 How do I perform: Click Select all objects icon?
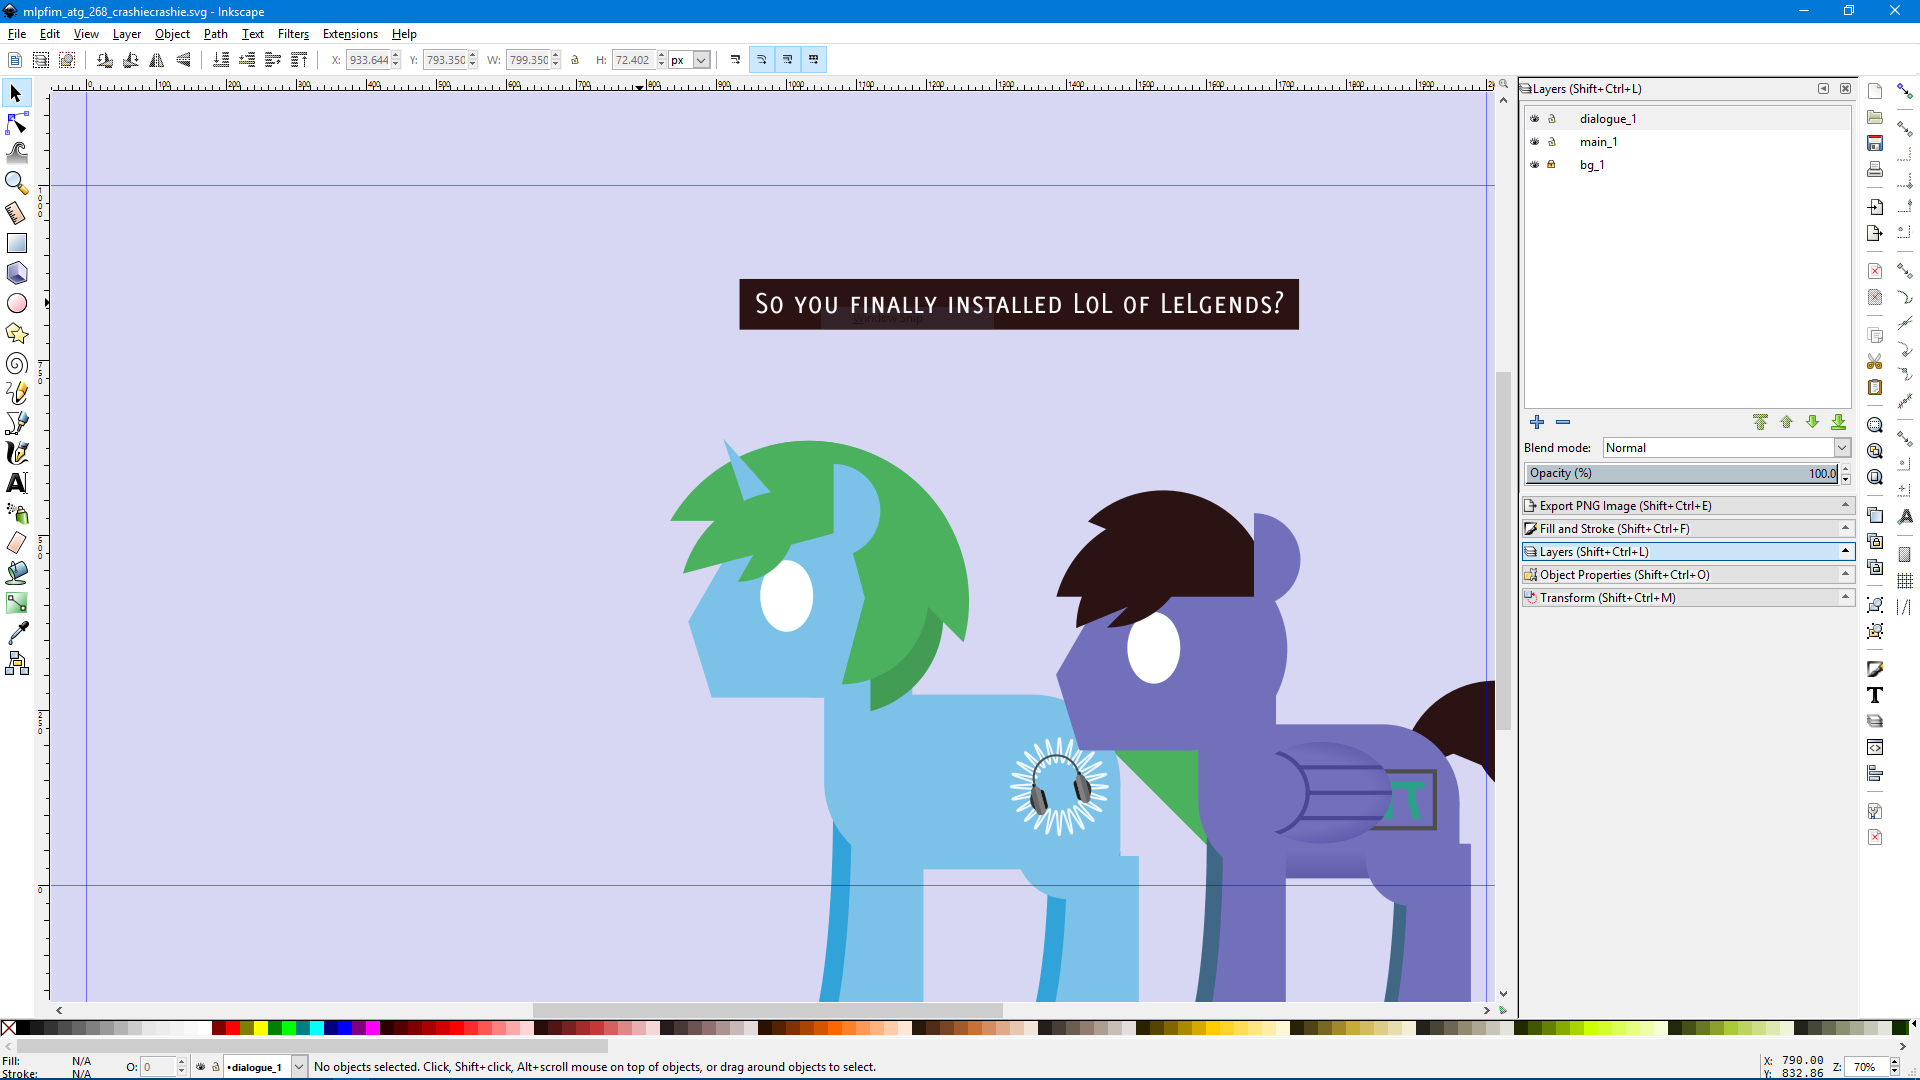tap(15, 60)
